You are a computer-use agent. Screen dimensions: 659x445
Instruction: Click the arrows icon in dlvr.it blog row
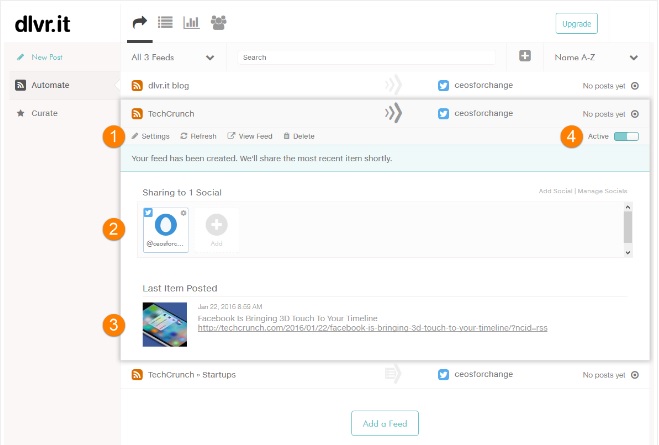coord(394,85)
